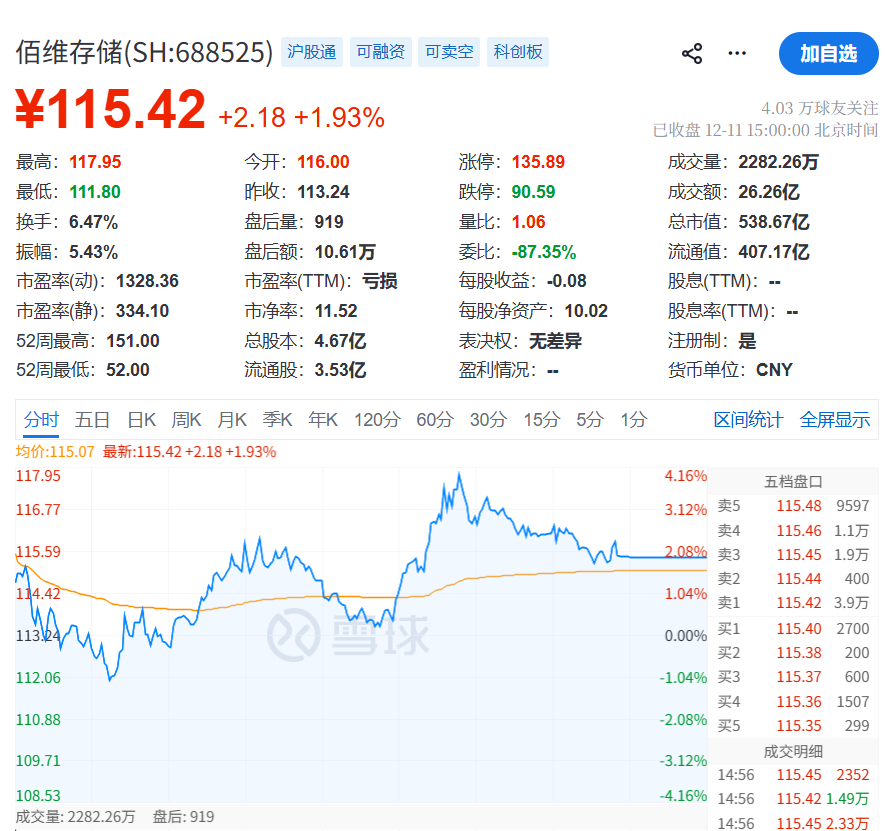The width and height of the screenshot is (885, 831).
Task: Switch to the 1分 interval tab
Action: 633,420
